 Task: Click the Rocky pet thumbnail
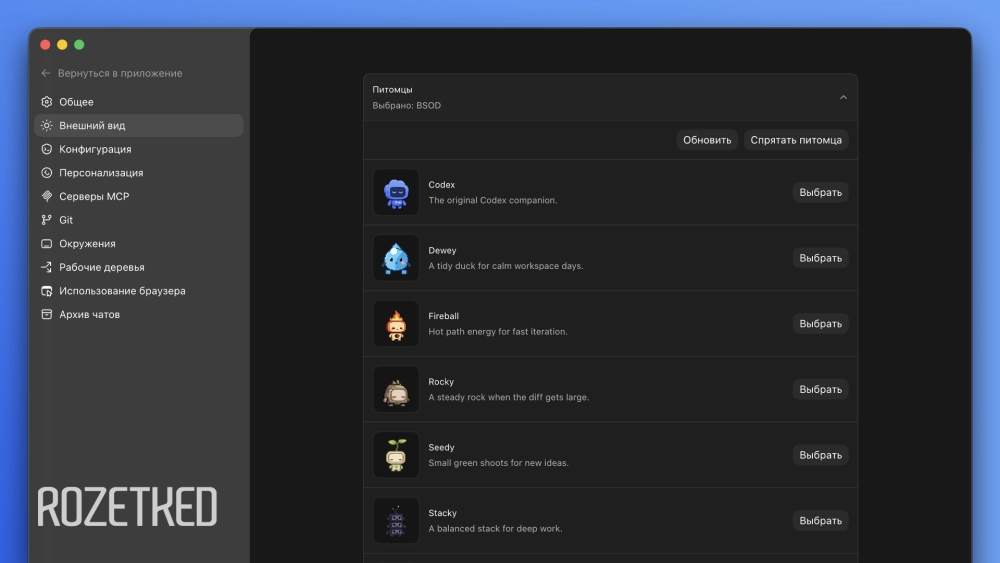[396, 389]
